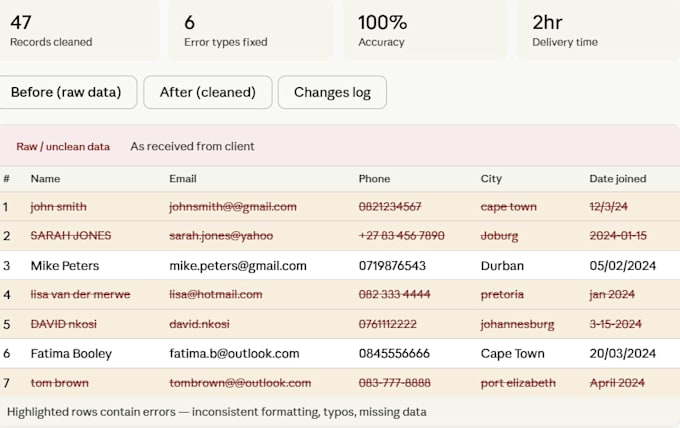
Task: Select the Name column header
Action: pos(46,179)
